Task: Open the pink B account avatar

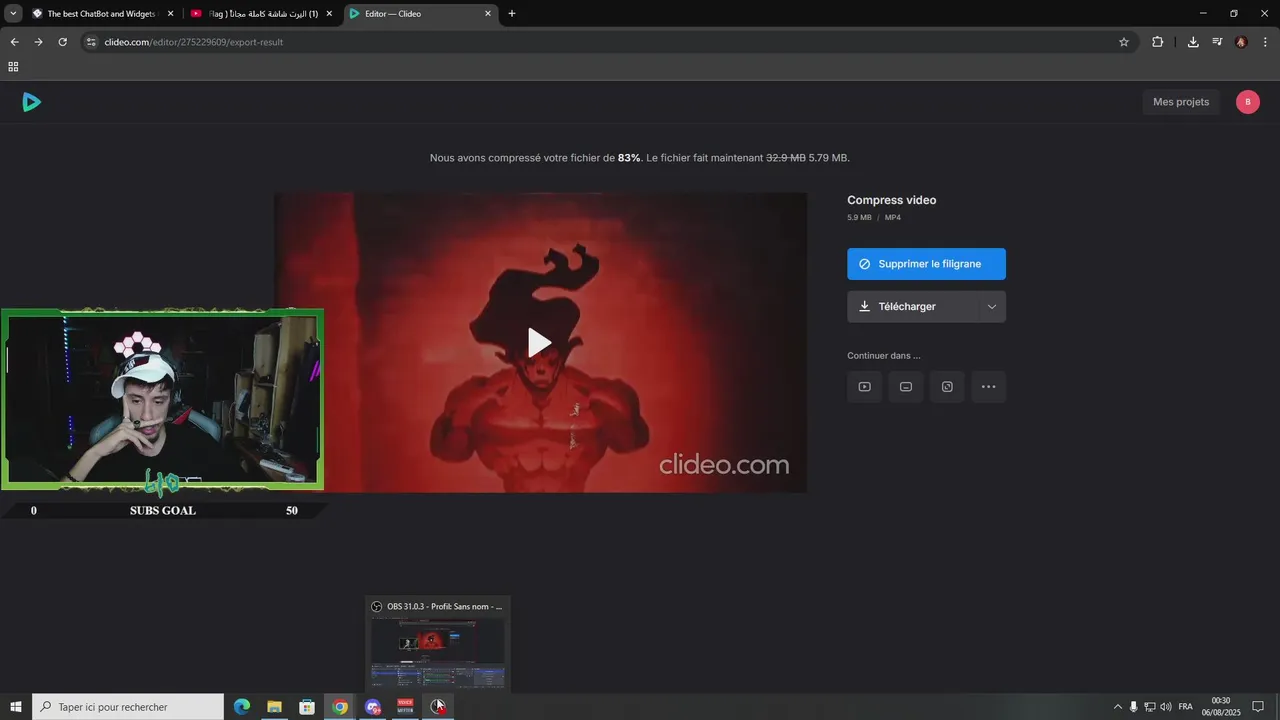Action: [x=1248, y=102]
